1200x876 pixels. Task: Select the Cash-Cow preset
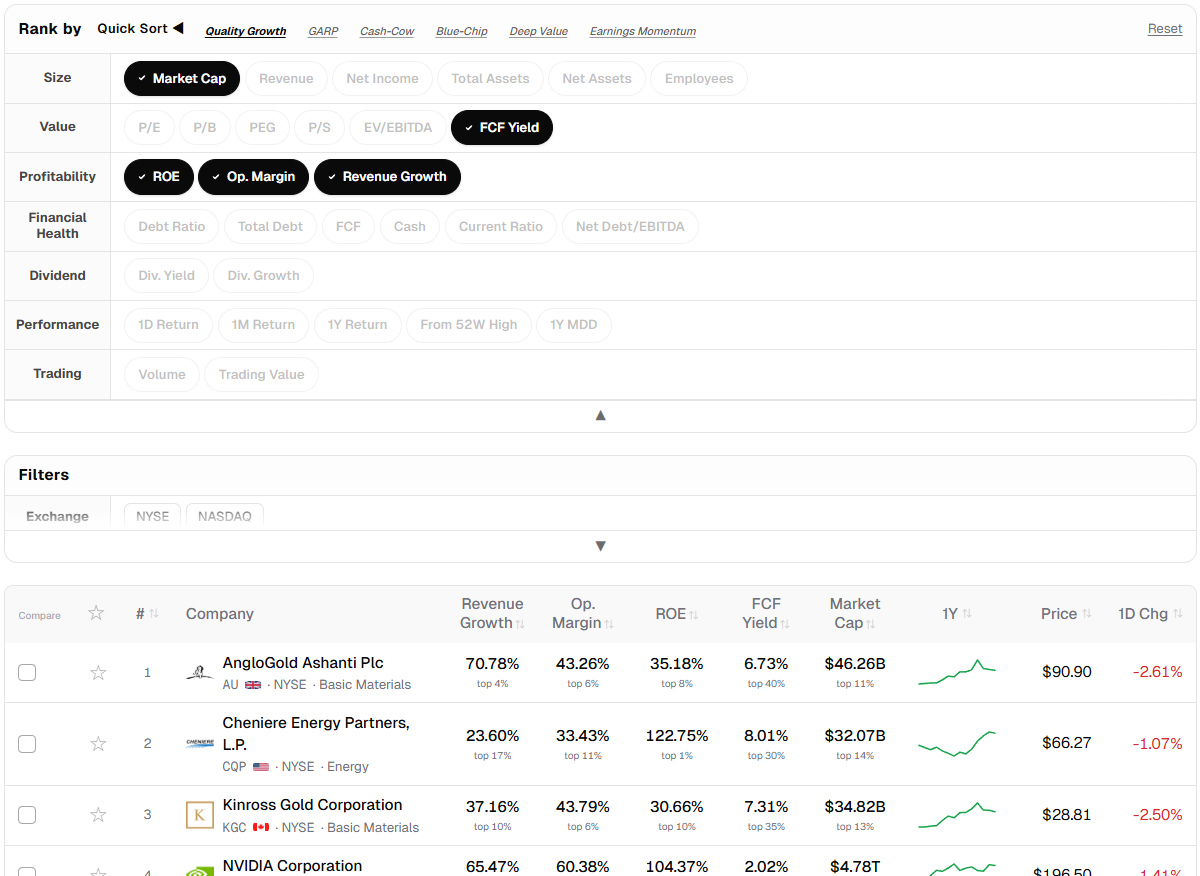tap(387, 31)
